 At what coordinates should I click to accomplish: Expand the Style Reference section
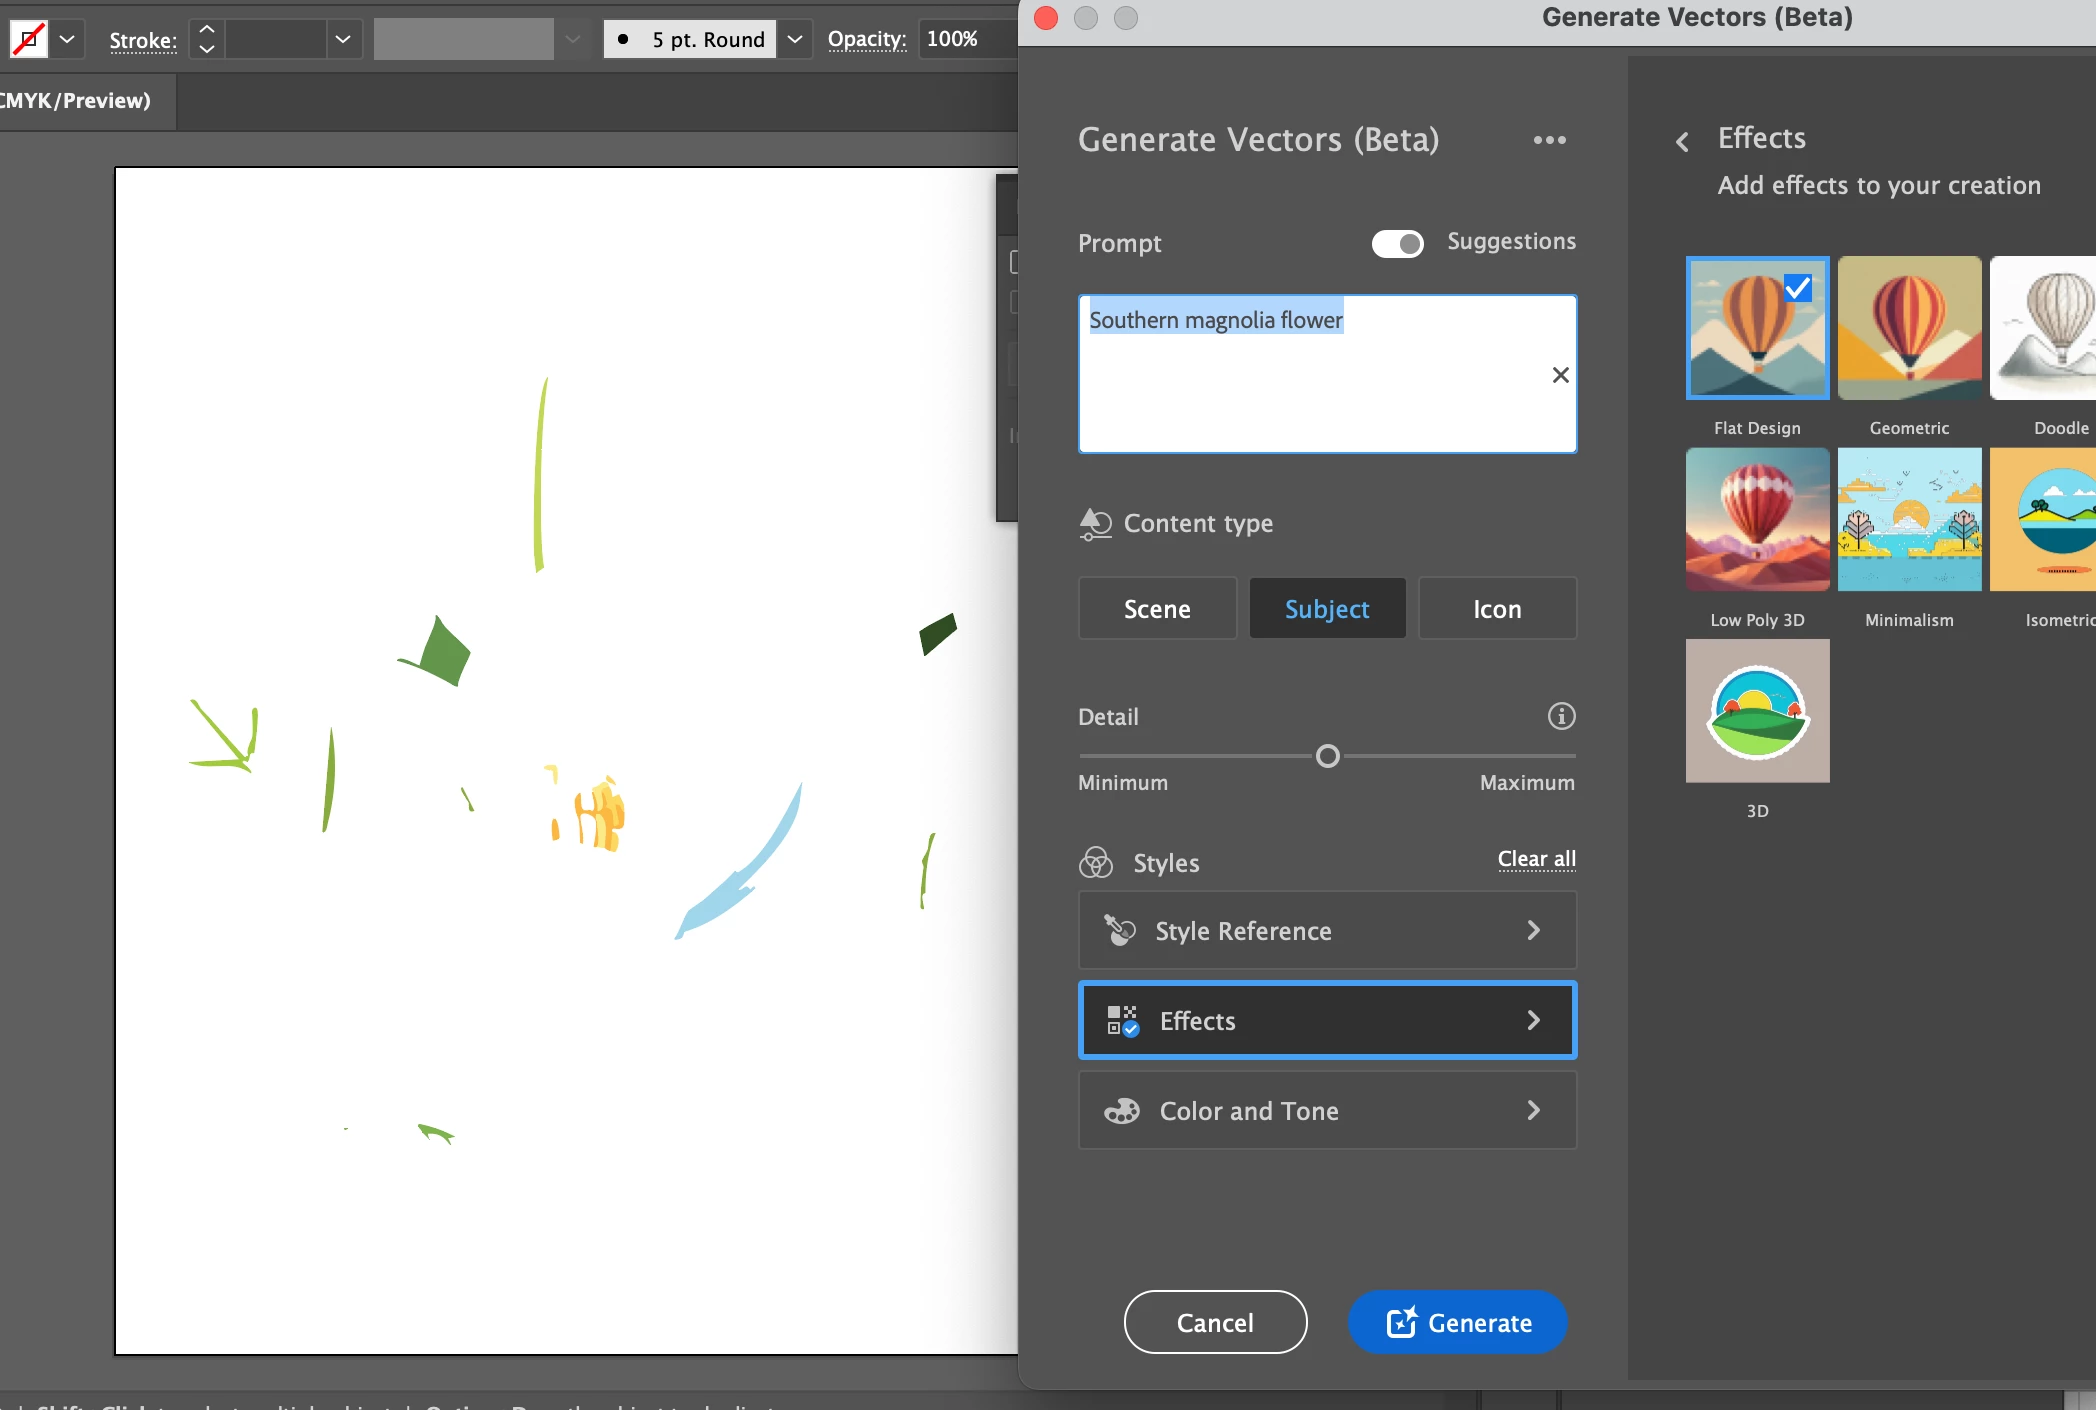pos(1327,931)
